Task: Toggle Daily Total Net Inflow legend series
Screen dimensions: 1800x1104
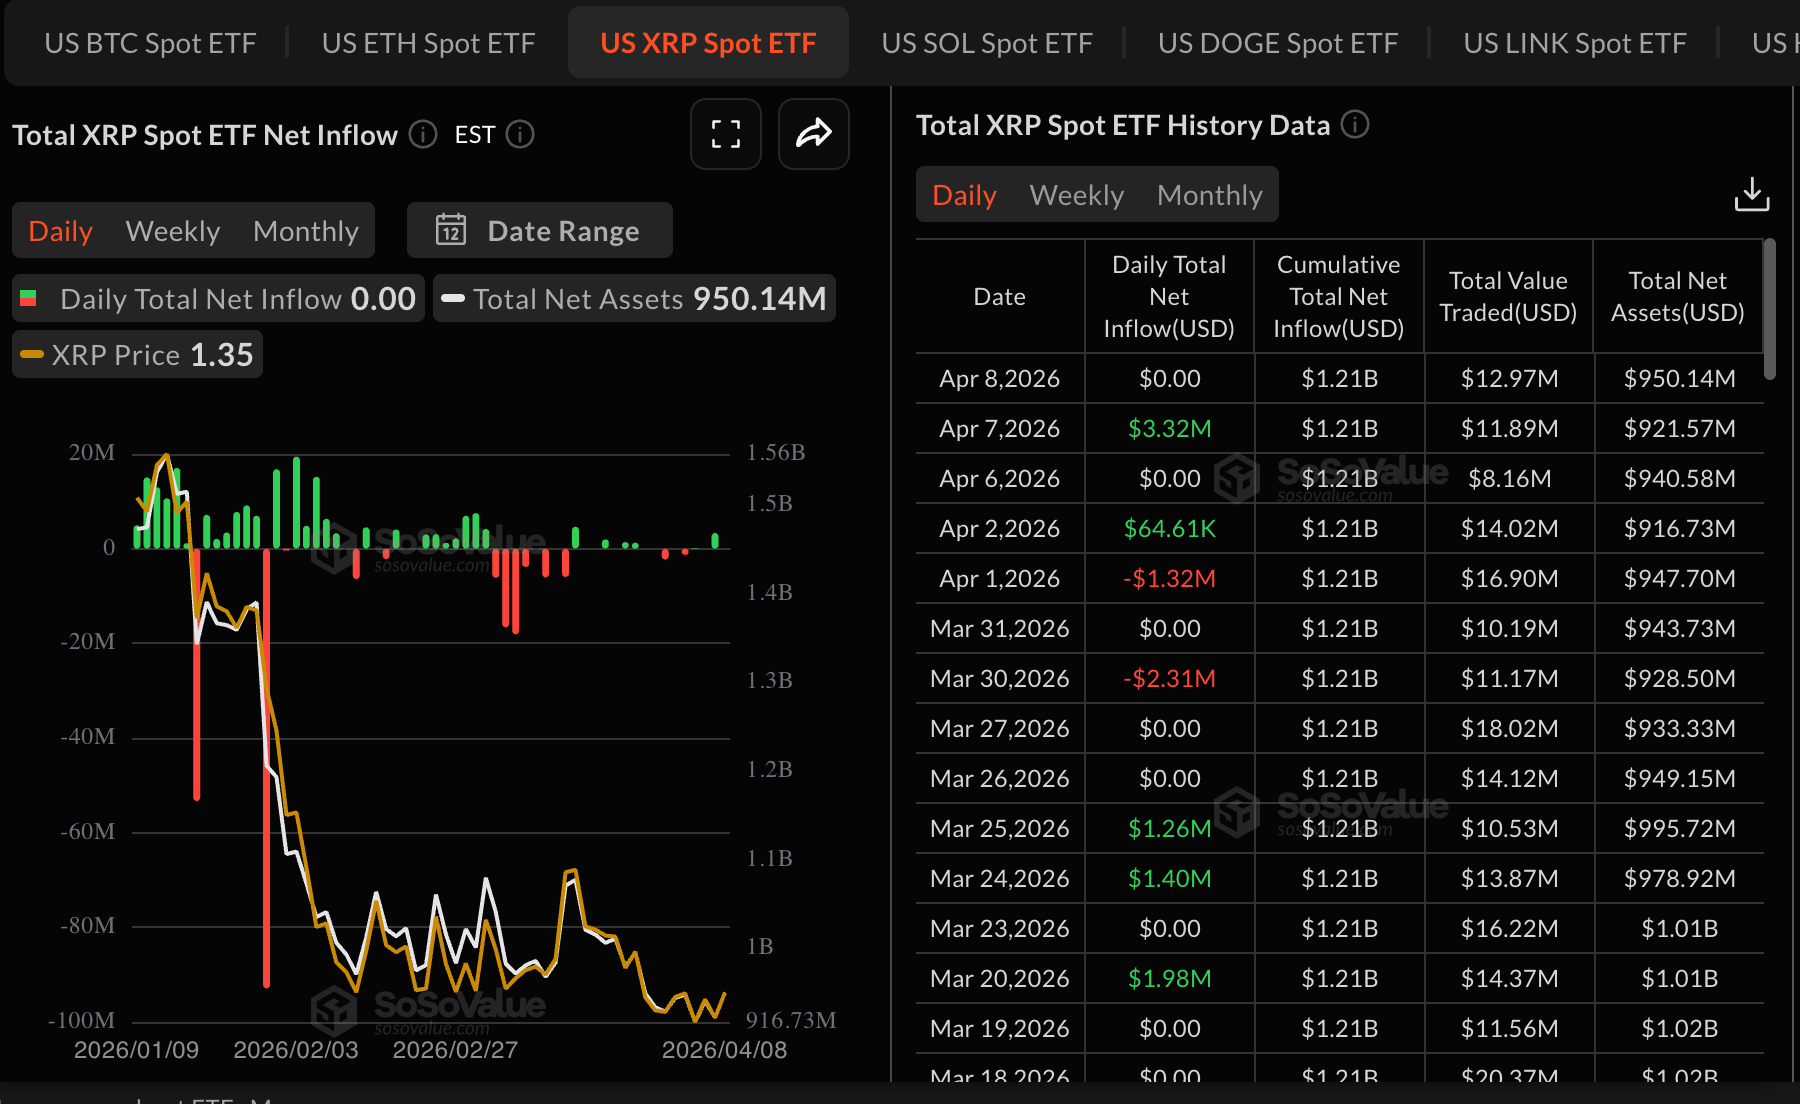Action: pyautogui.click(x=218, y=299)
